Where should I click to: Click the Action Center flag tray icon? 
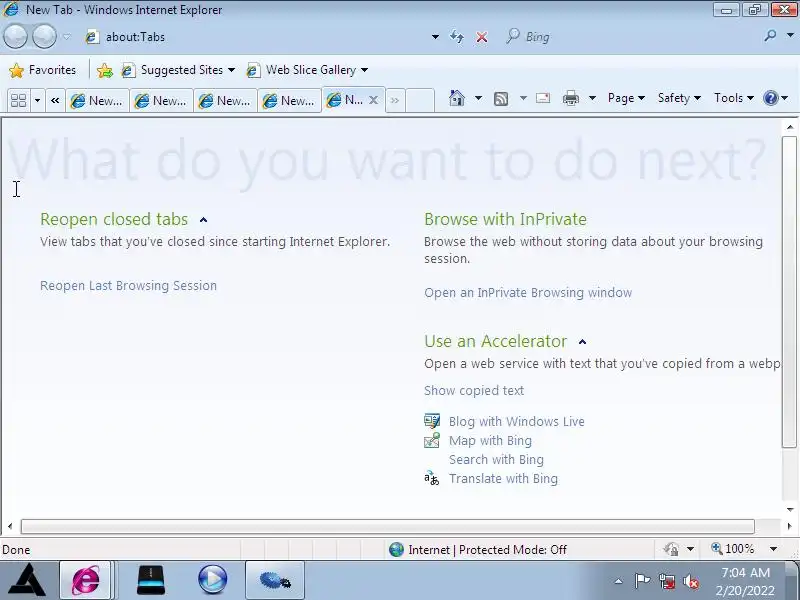(x=642, y=581)
